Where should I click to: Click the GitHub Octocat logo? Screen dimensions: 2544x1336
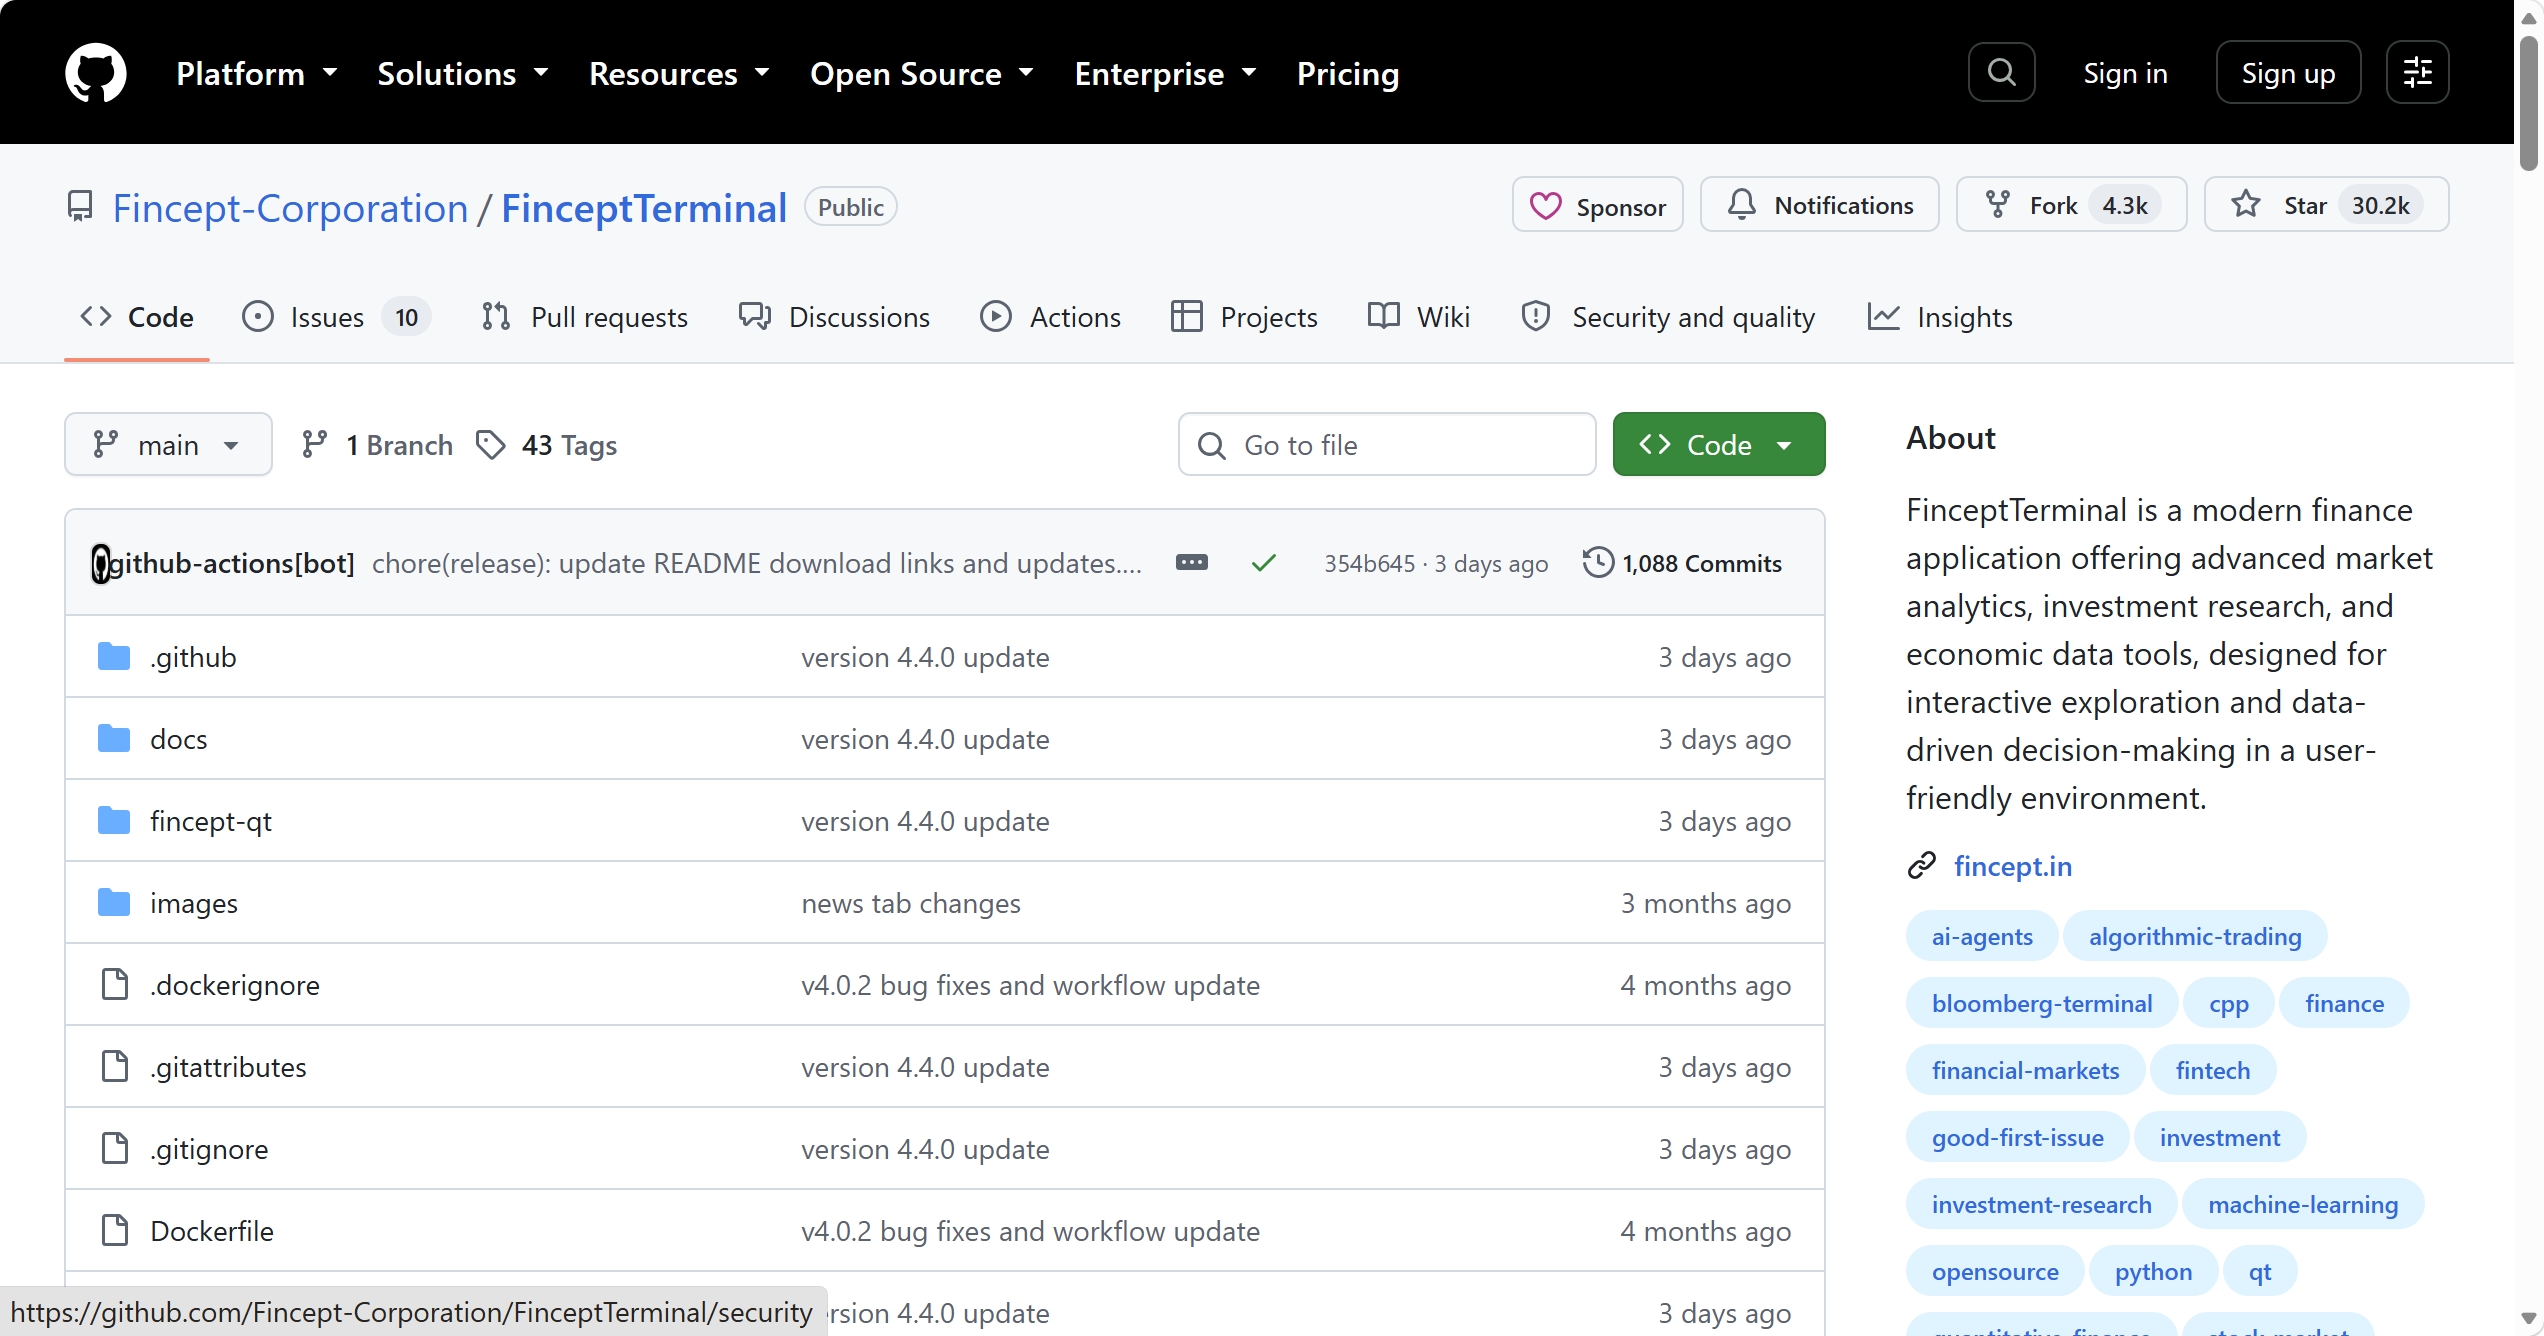[96, 72]
